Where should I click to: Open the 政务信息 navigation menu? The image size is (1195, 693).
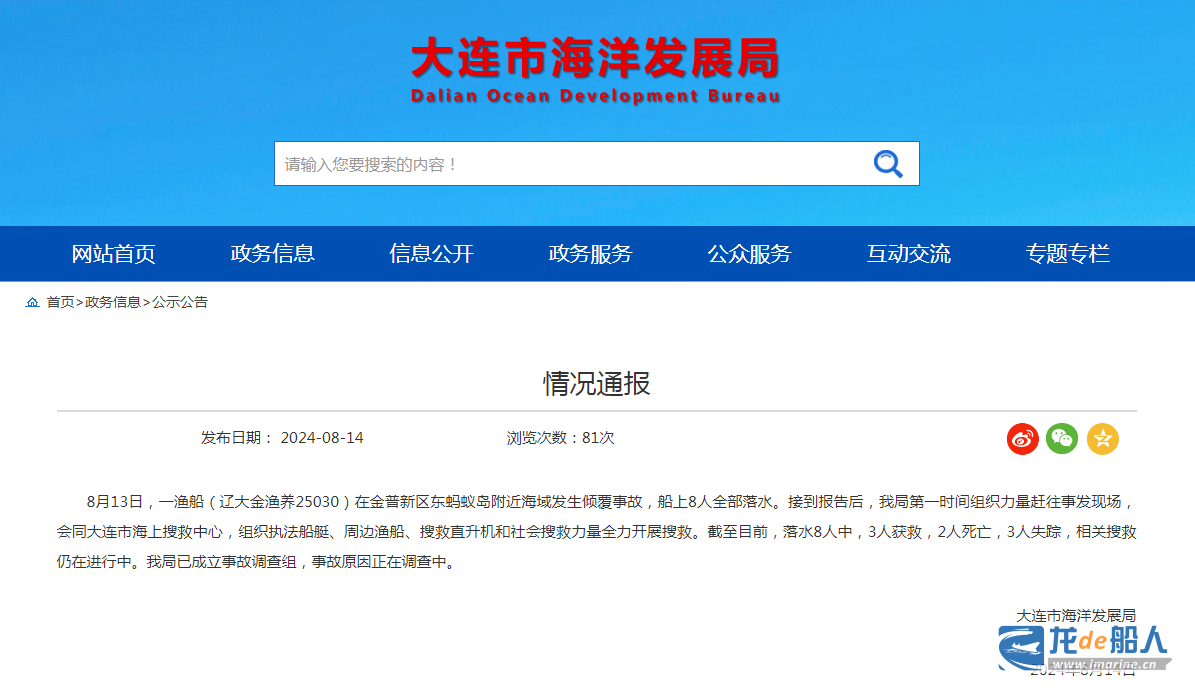pos(272,254)
